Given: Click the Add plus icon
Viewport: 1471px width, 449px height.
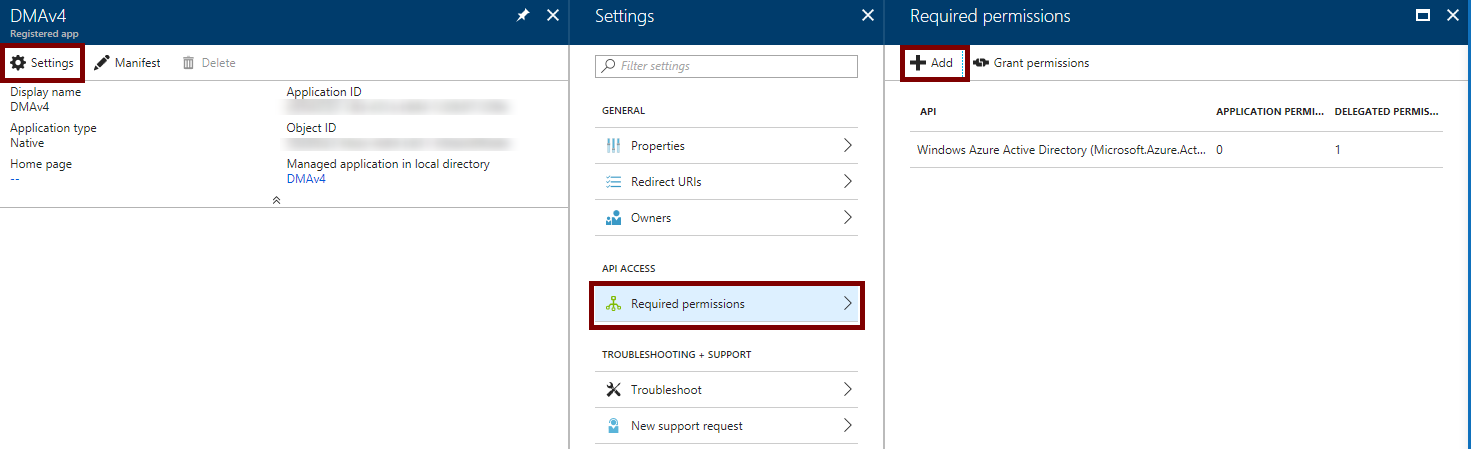Looking at the screenshot, I should point(918,63).
